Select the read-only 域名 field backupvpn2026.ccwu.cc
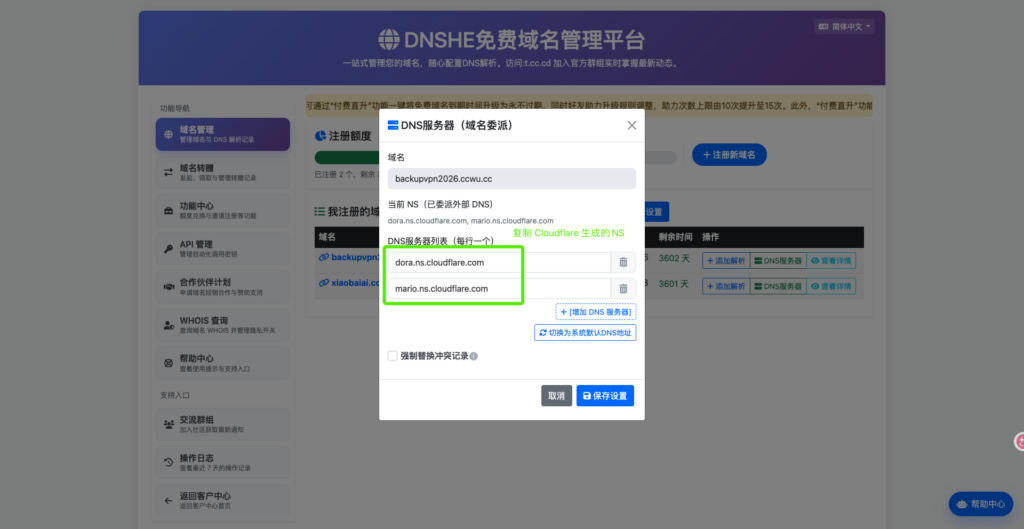1024x529 pixels. (511, 179)
